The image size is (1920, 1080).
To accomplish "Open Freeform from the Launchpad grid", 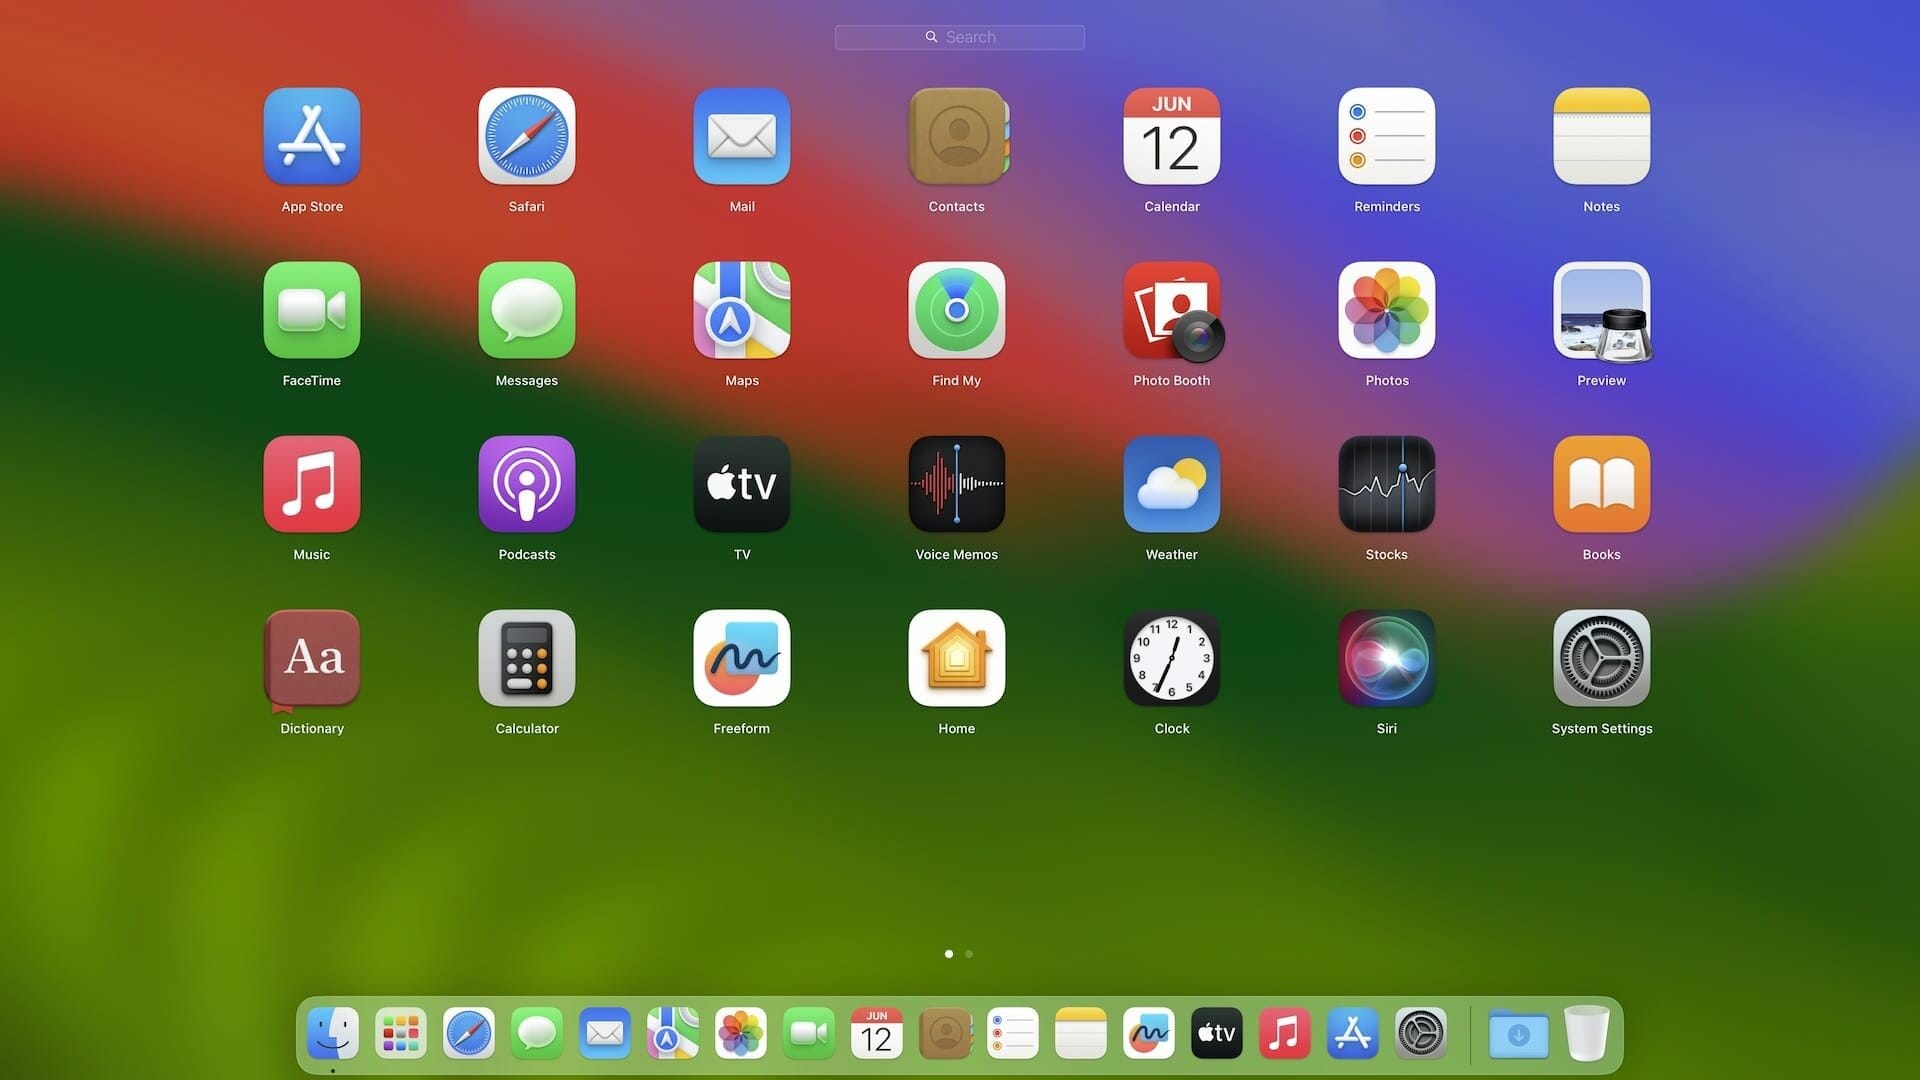I will click(x=742, y=658).
